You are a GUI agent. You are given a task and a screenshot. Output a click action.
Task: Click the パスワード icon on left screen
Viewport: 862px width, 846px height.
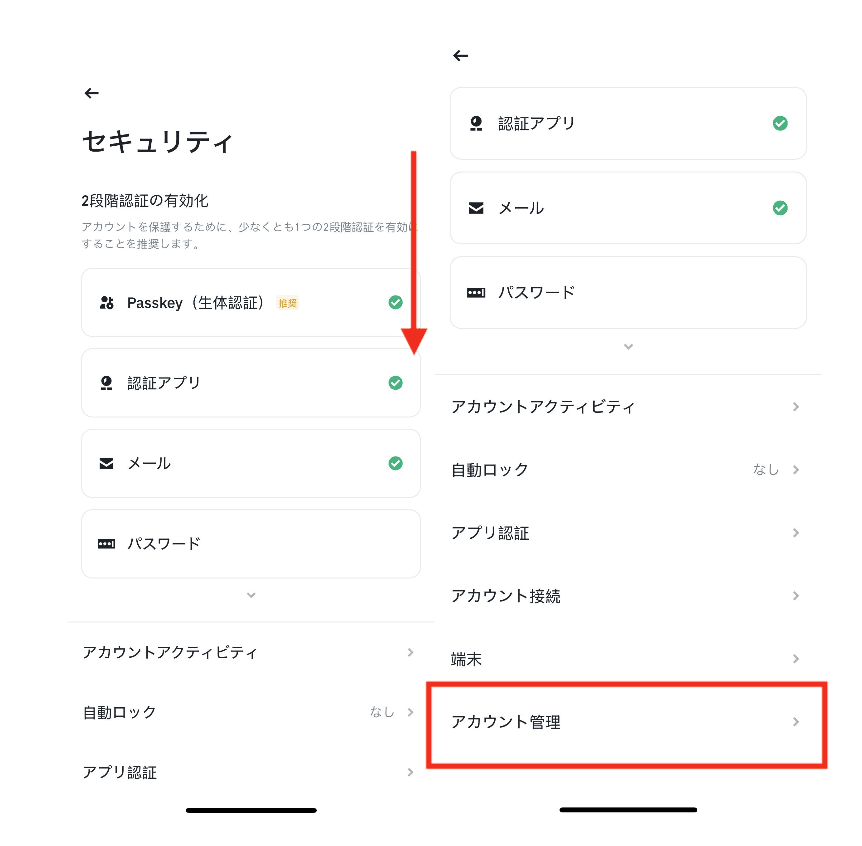coord(106,544)
